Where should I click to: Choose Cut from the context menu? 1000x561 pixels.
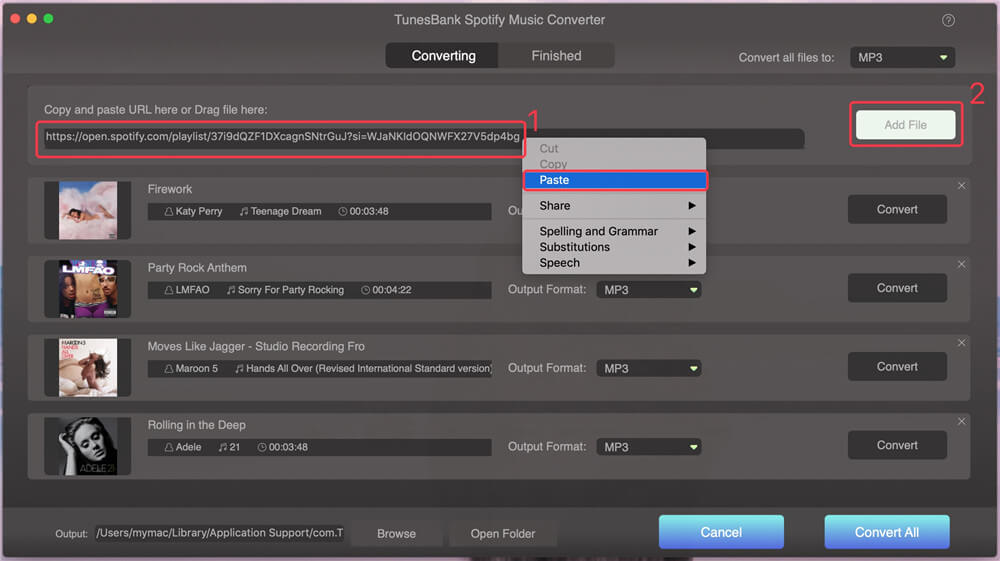point(548,149)
